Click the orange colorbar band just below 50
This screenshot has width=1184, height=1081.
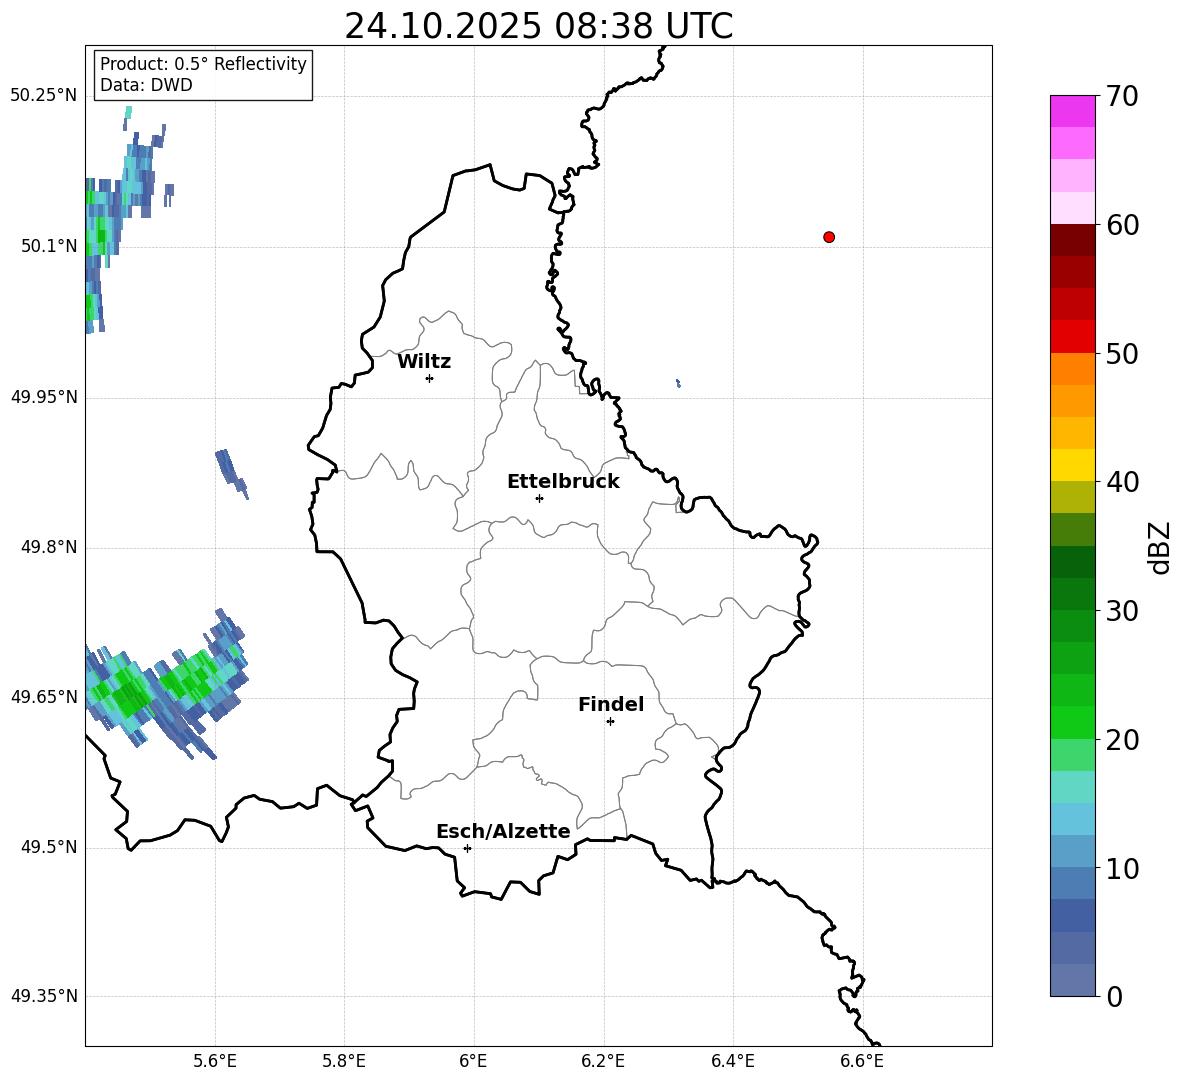click(1072, 368)
